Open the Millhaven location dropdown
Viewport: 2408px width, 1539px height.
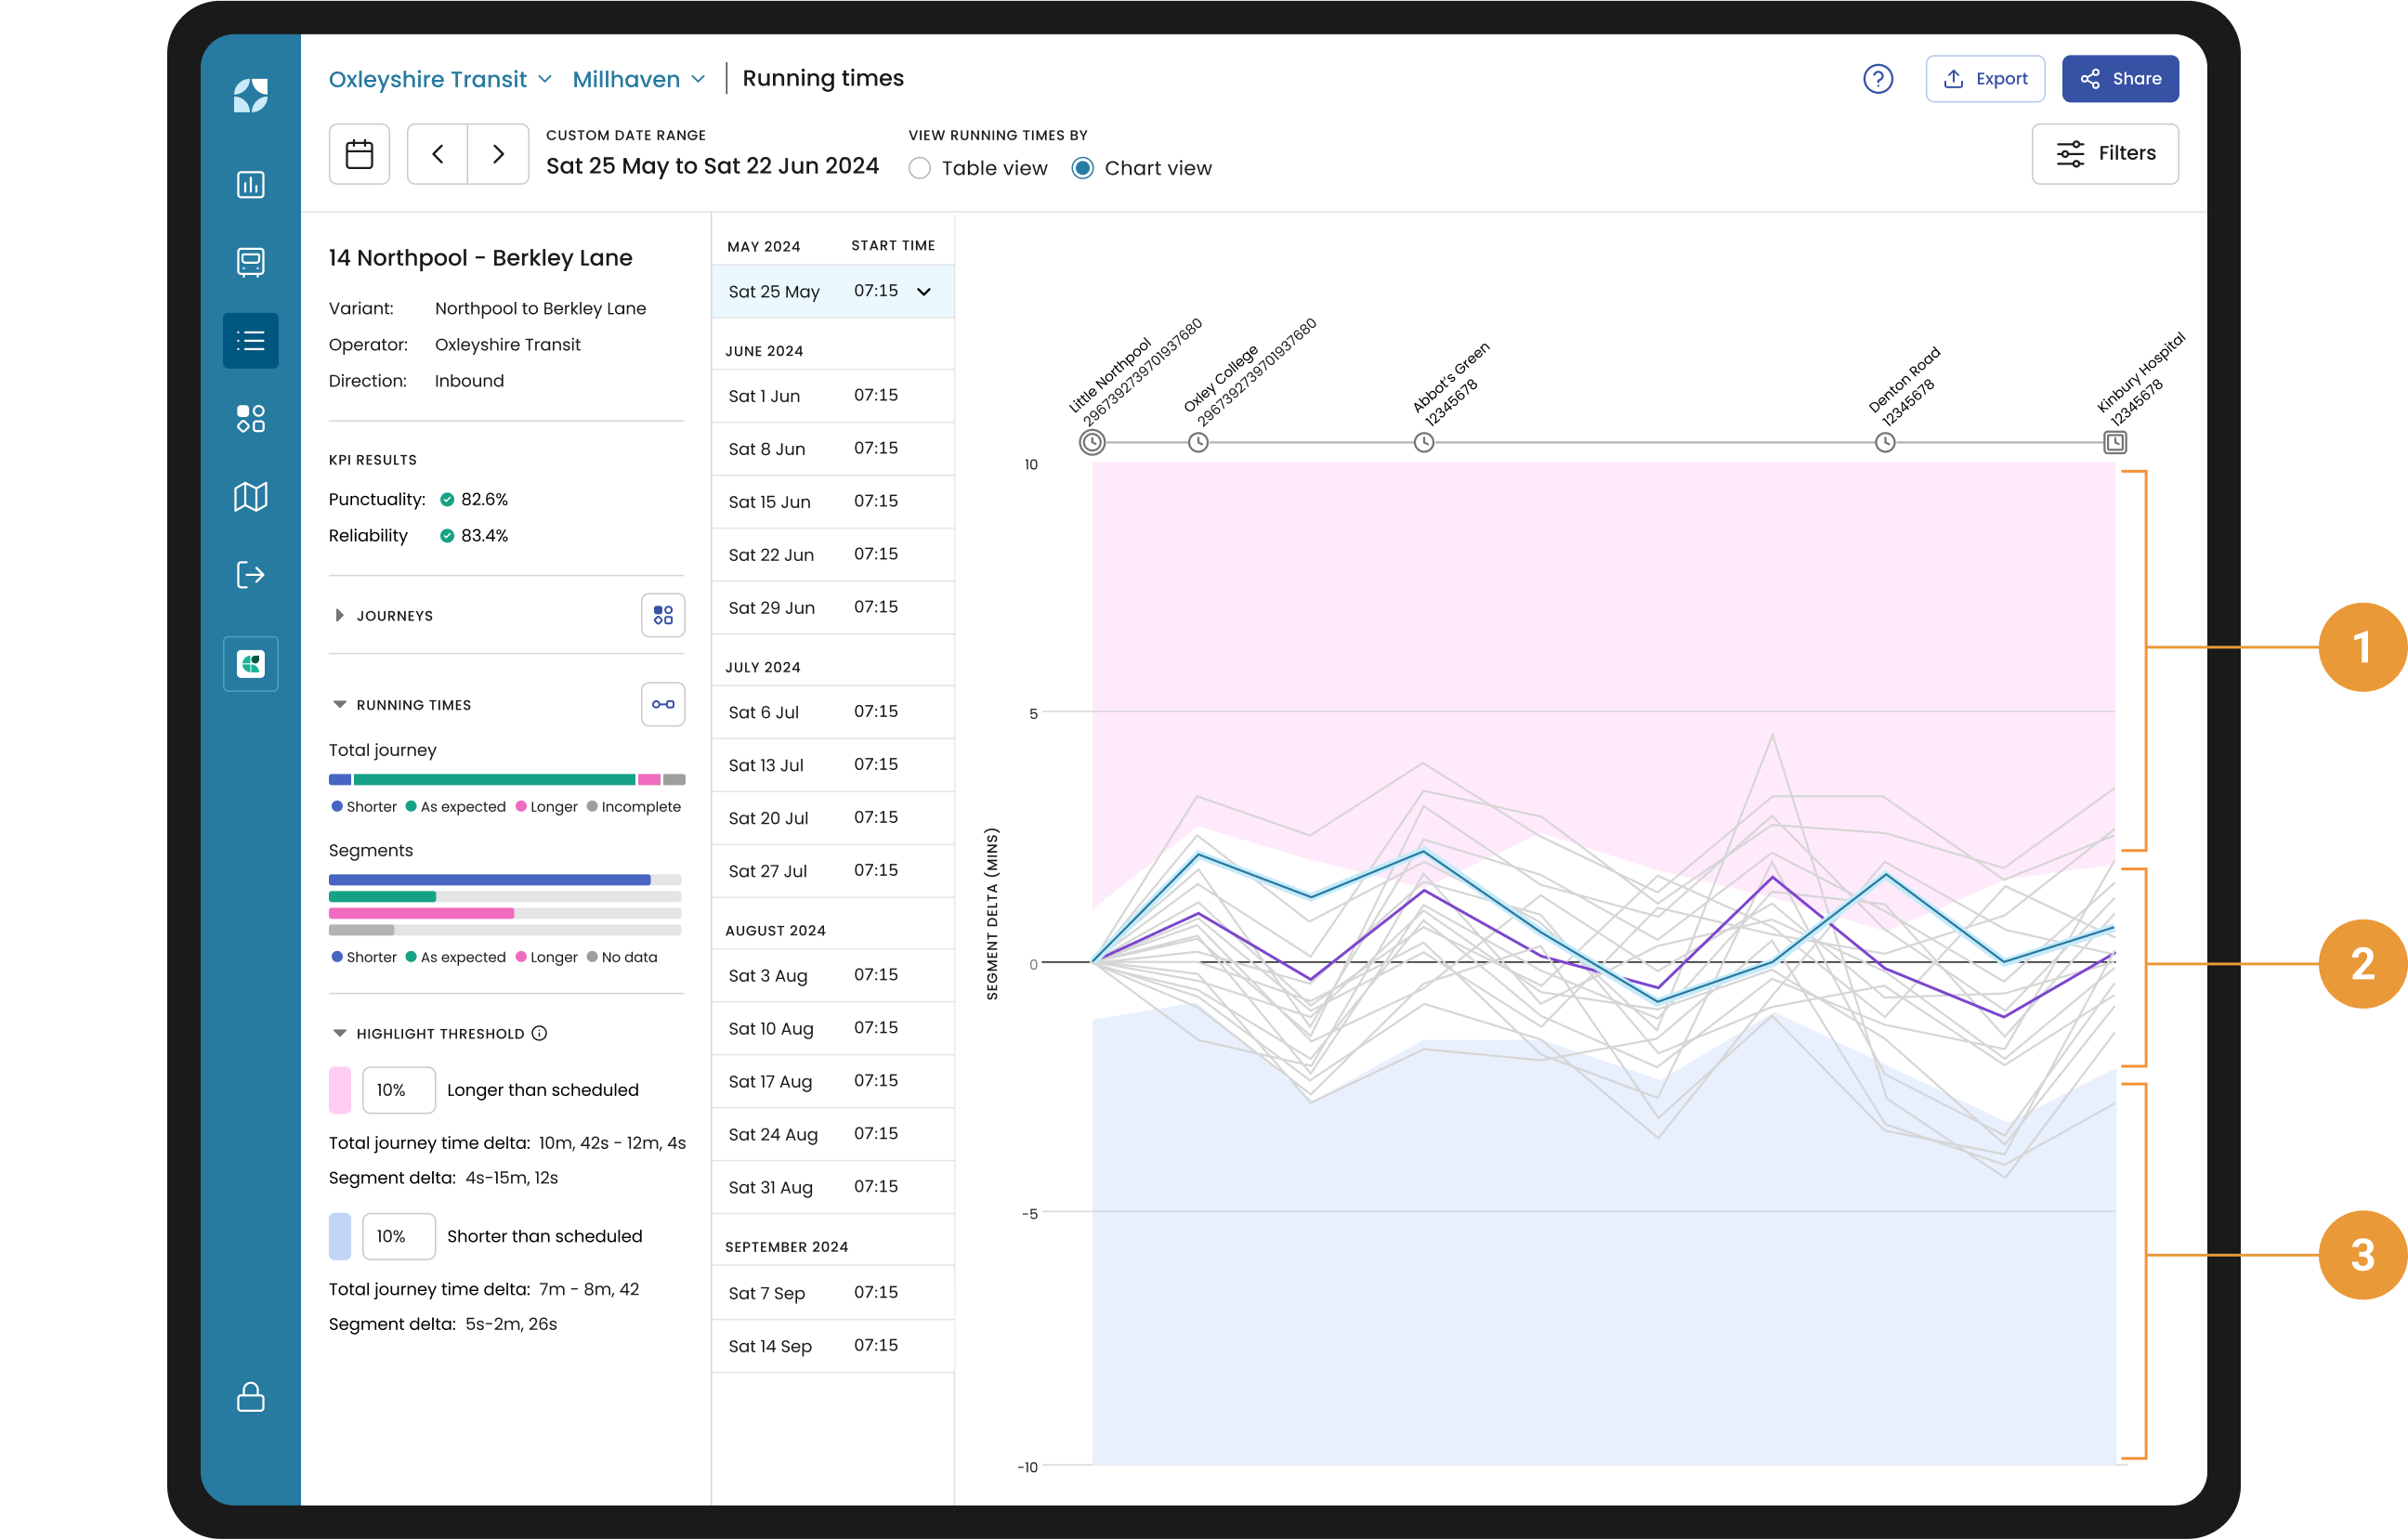tap(639, 79)
